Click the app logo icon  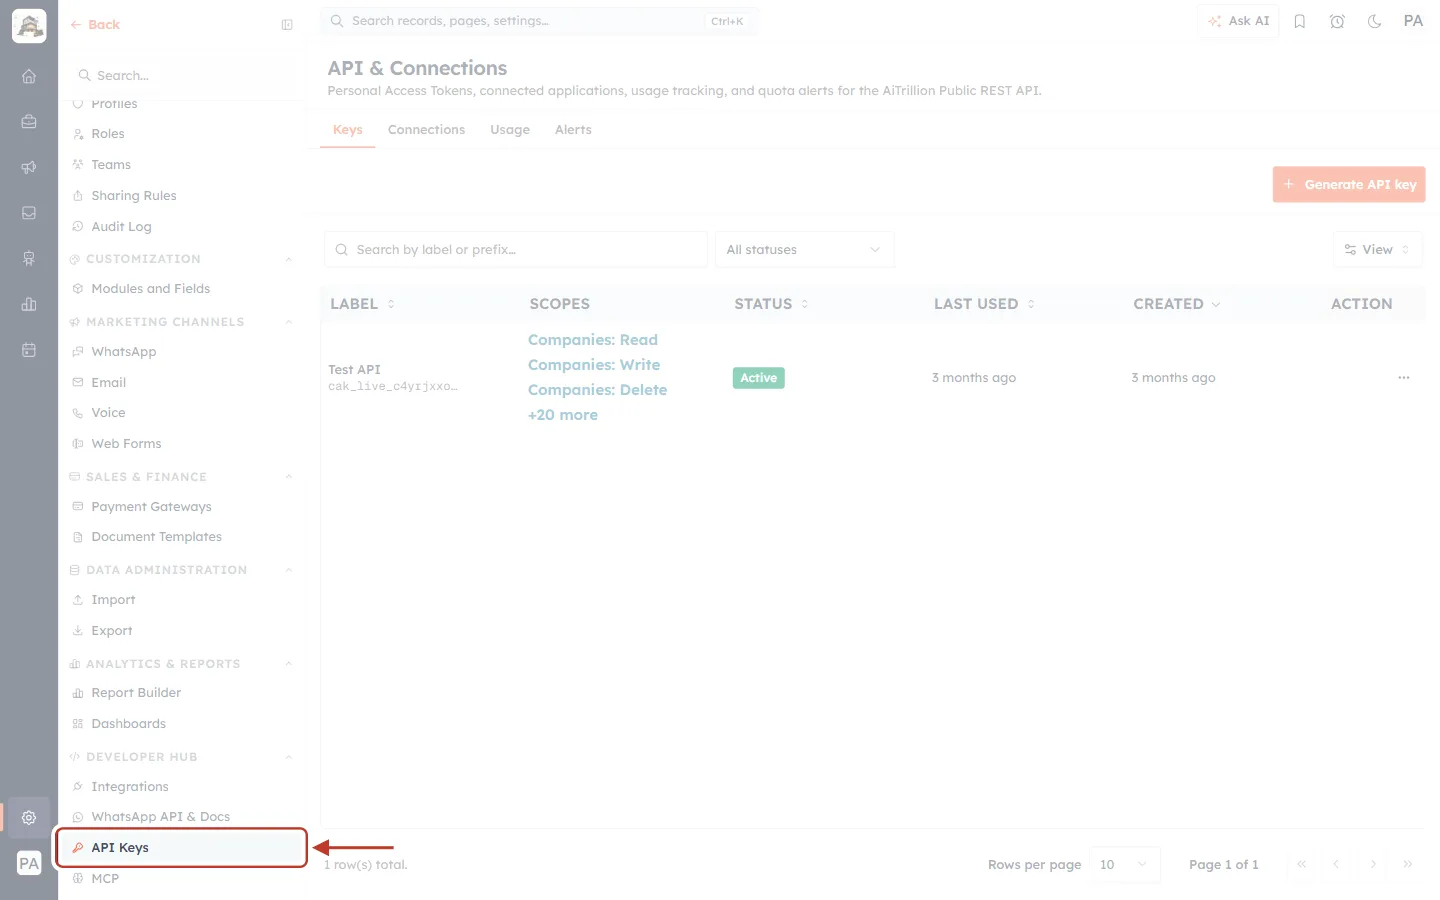pos(29,26)
